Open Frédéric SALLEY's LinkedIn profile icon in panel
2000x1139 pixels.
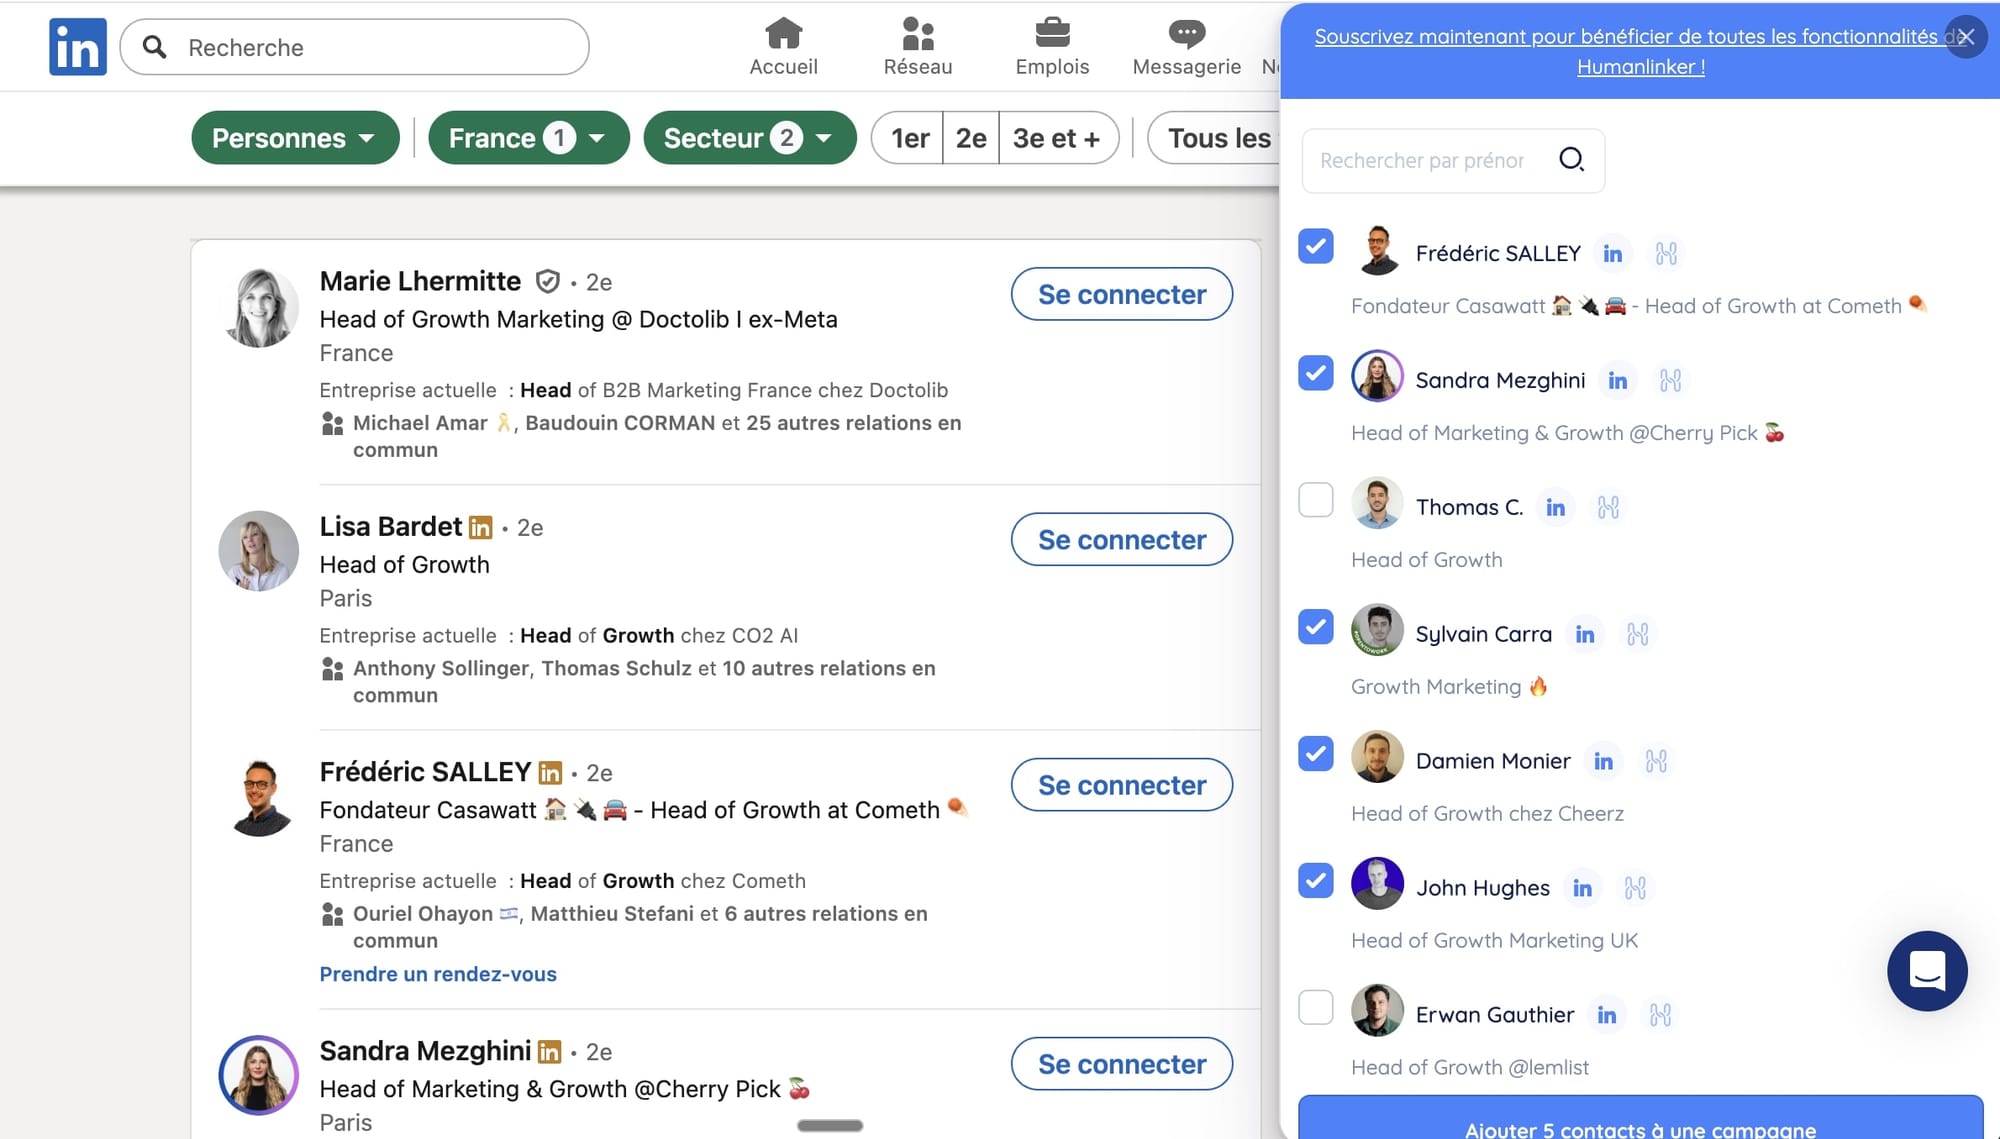coord(1612,254)
